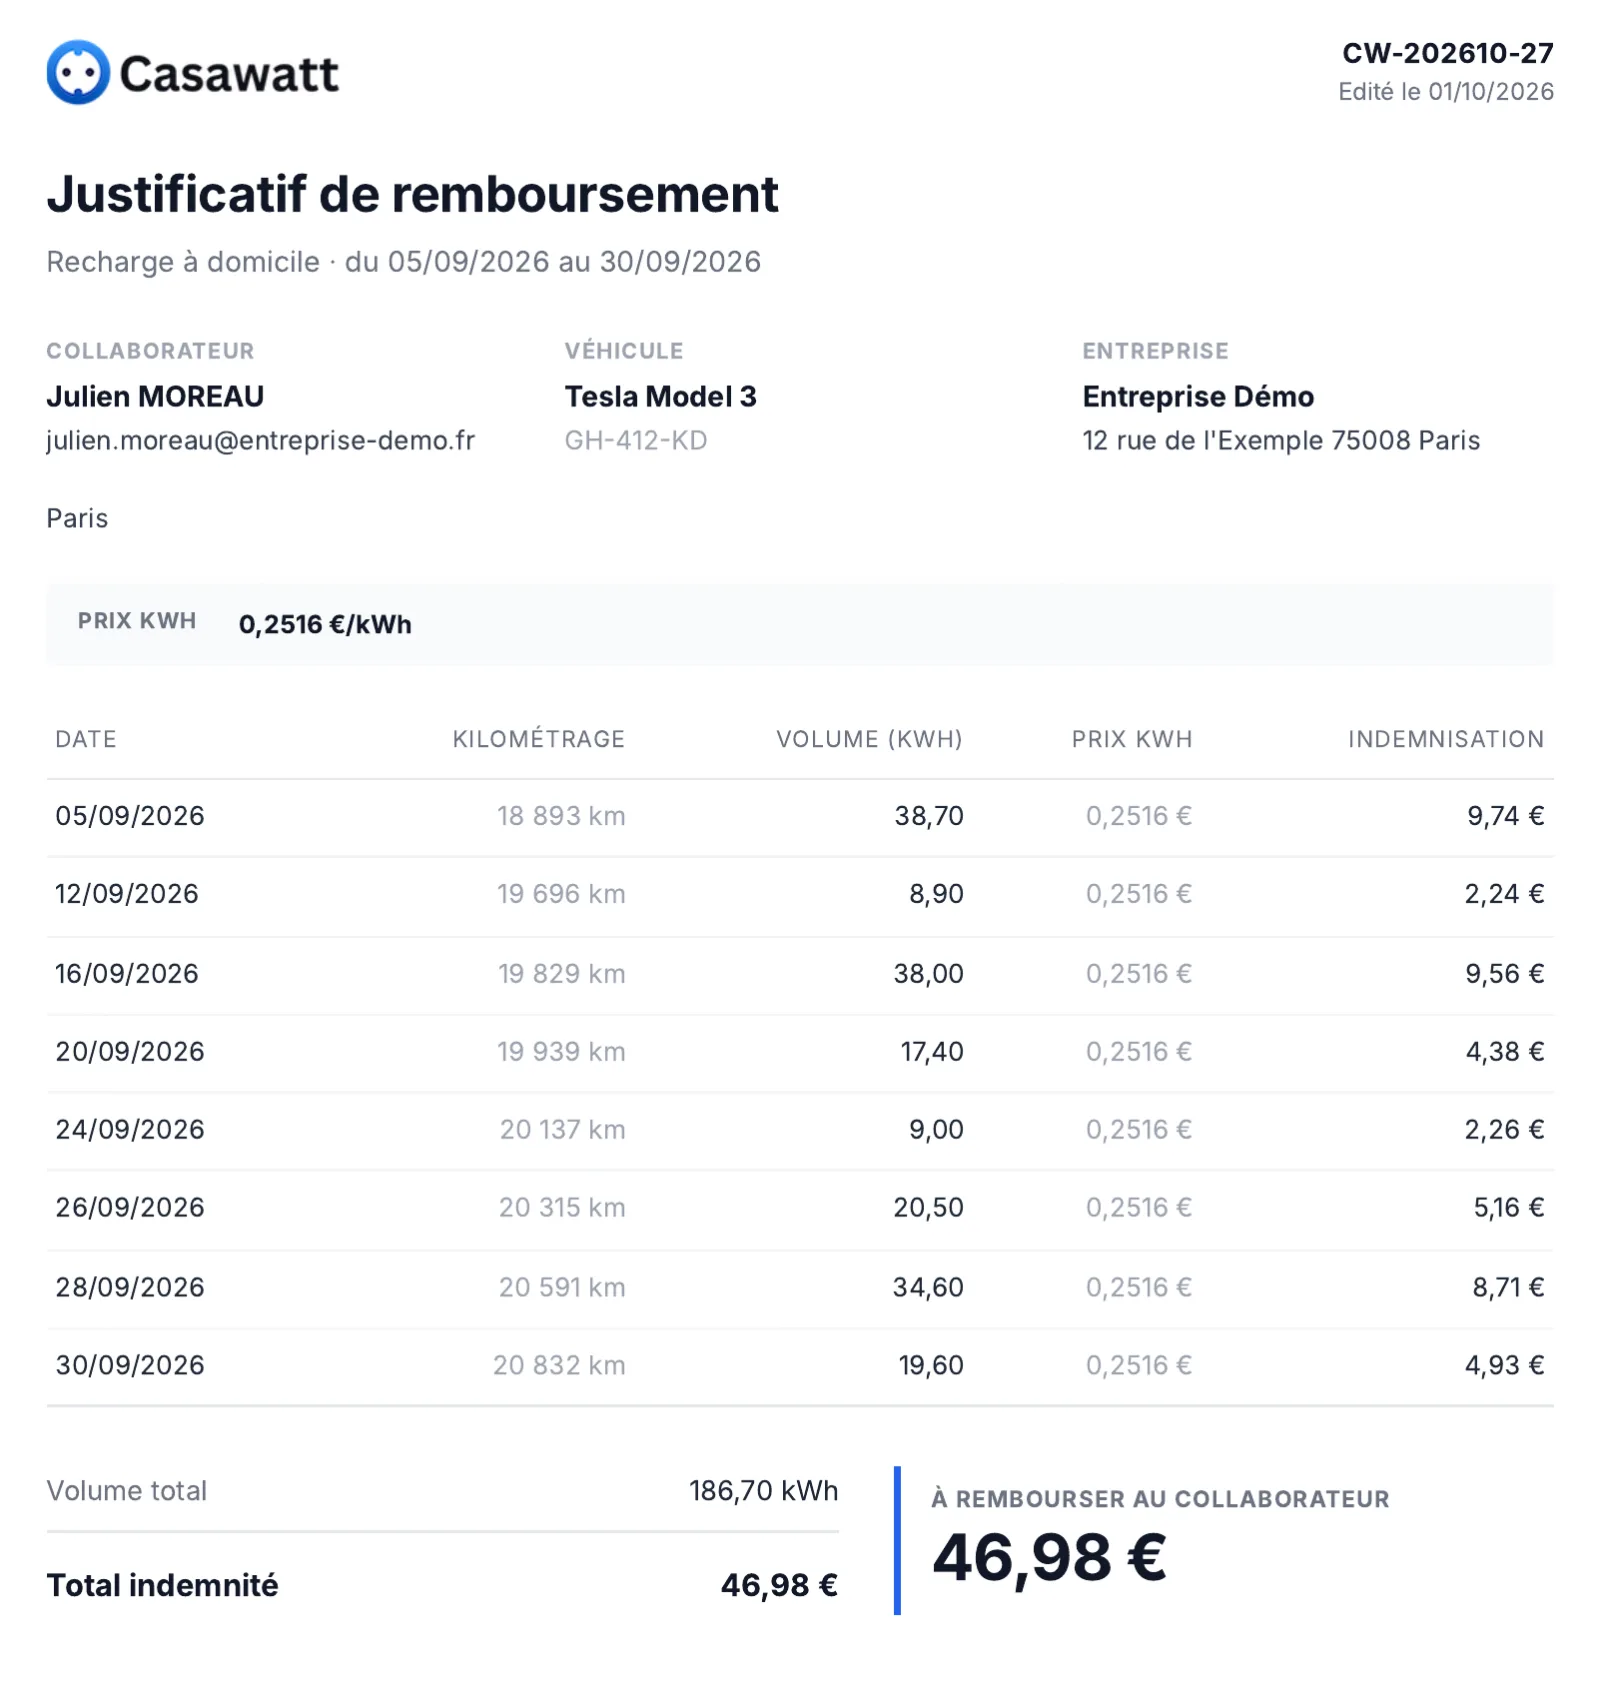Viewport: 1600px width, 1685px height.
Task: Select the vehicle name Tesla Model 3
Action: pos(660,397)
